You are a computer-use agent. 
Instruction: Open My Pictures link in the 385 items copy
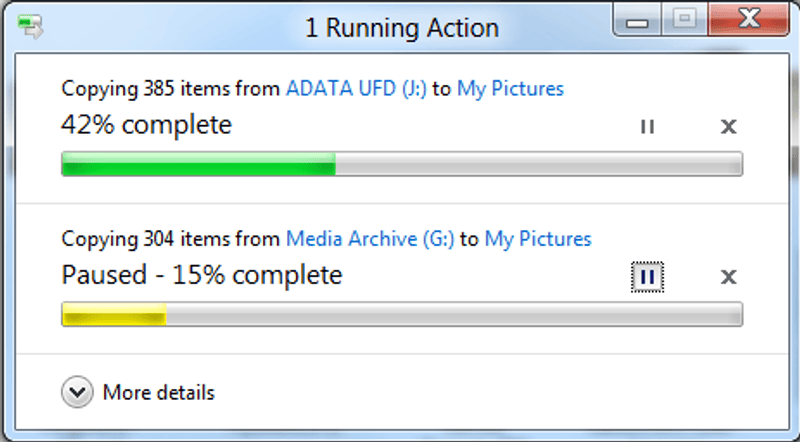click(x=510, y=88)
